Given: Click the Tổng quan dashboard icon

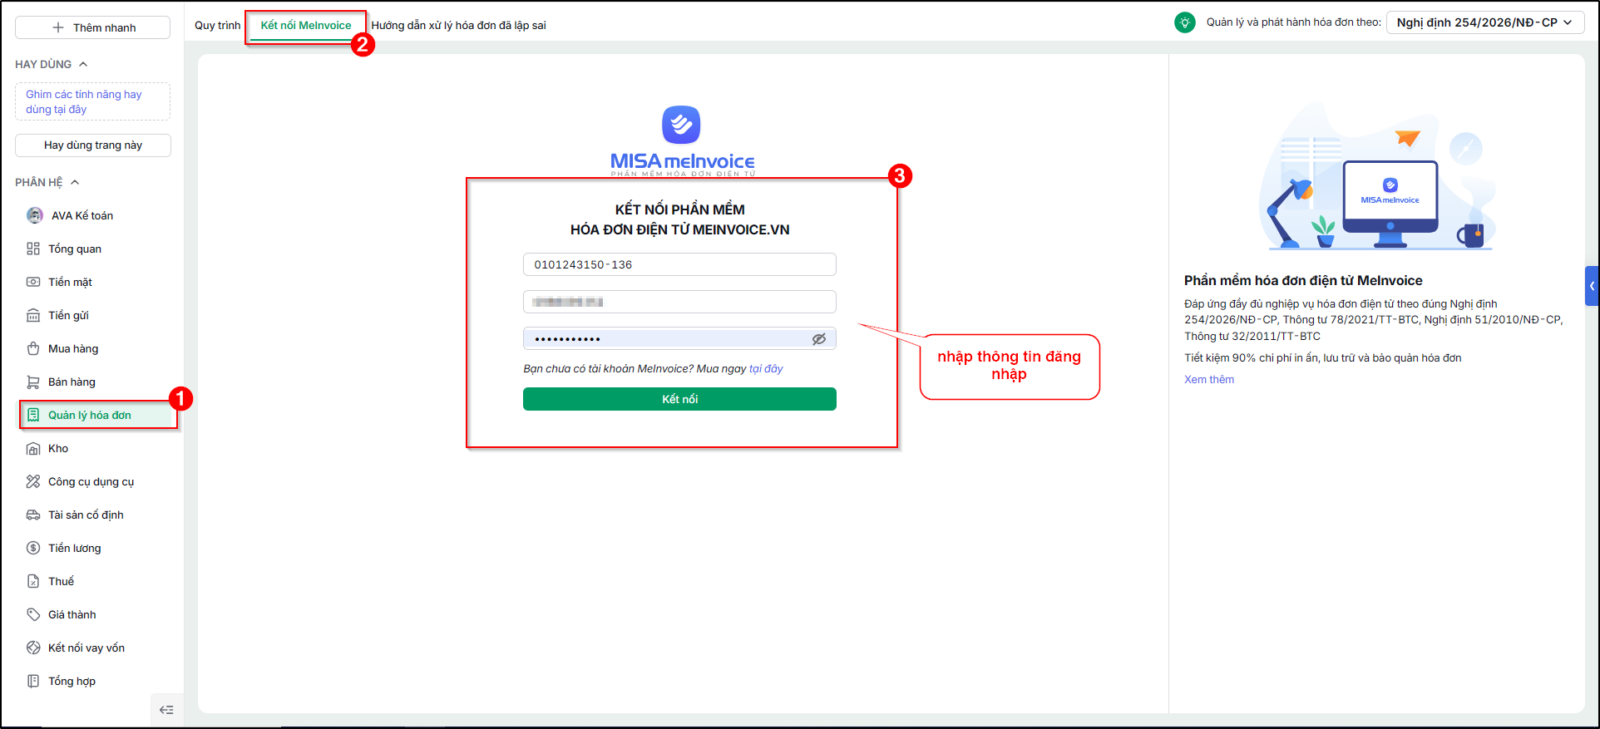Looking at the screenshot, I should [33, 249].
